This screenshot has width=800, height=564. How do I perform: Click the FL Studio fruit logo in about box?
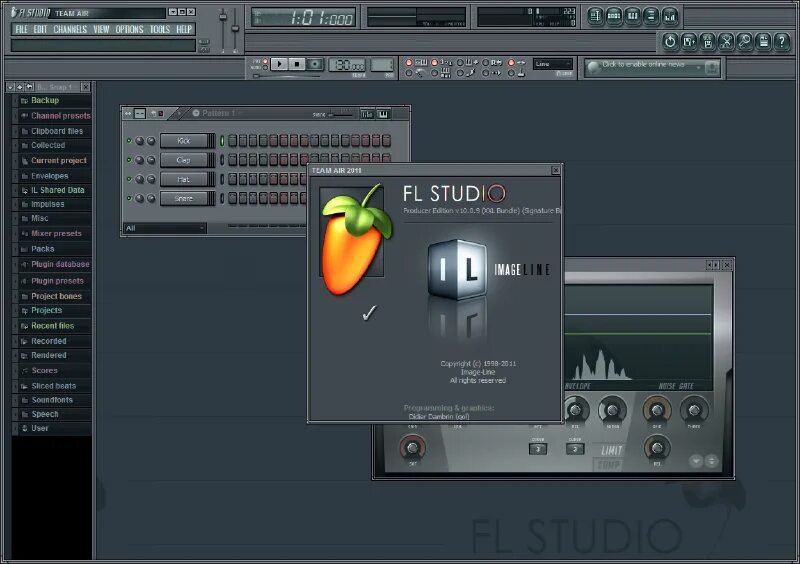(x=356, y=240)
